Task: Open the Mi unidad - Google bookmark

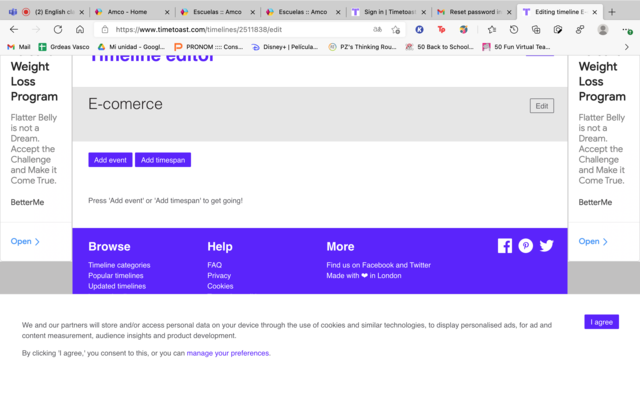Action: [131, 47]
